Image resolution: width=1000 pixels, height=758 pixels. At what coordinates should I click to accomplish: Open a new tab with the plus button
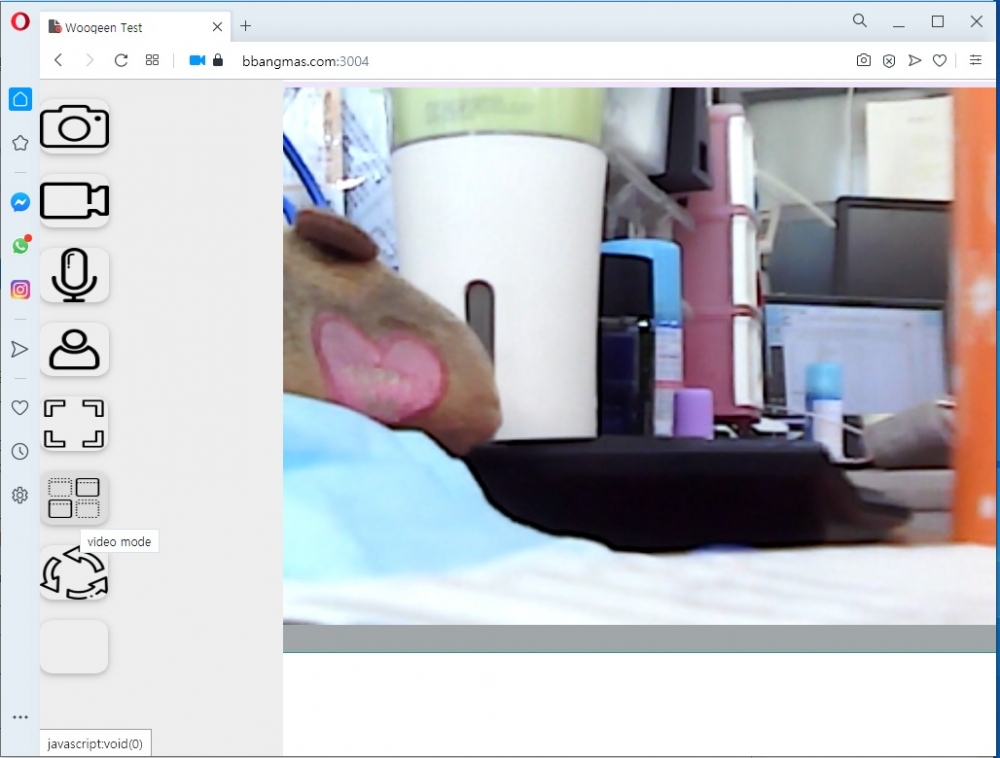[x=246, y=26]
